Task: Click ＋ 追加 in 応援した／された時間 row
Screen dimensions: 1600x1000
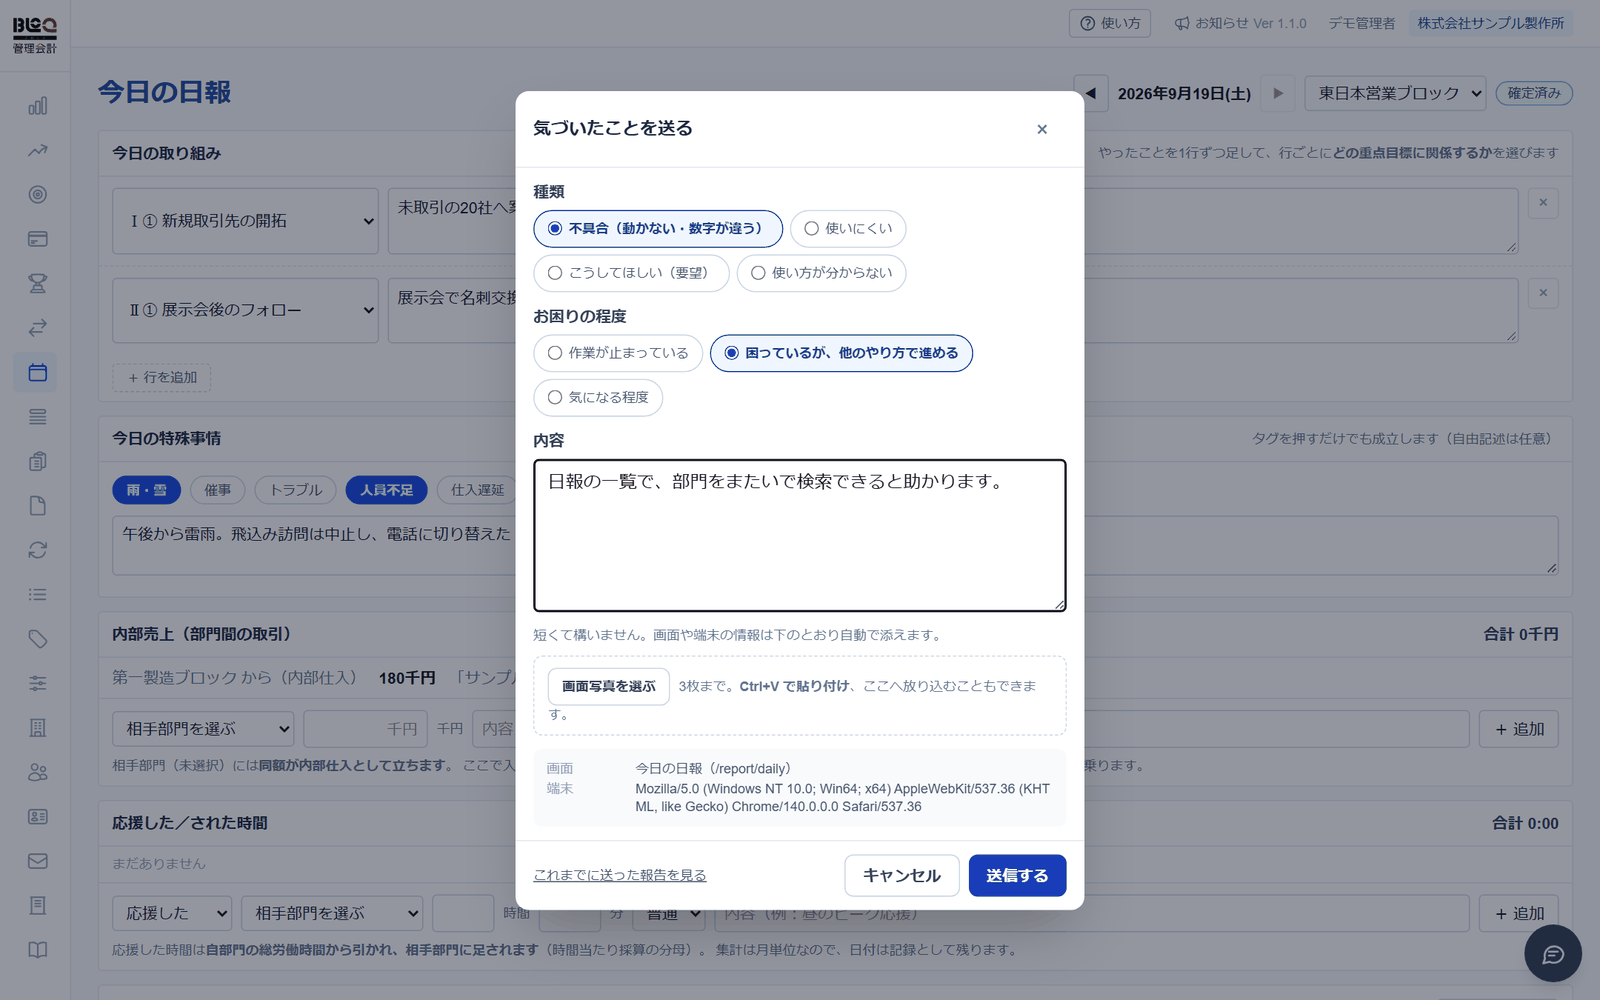Action: 1519,913
